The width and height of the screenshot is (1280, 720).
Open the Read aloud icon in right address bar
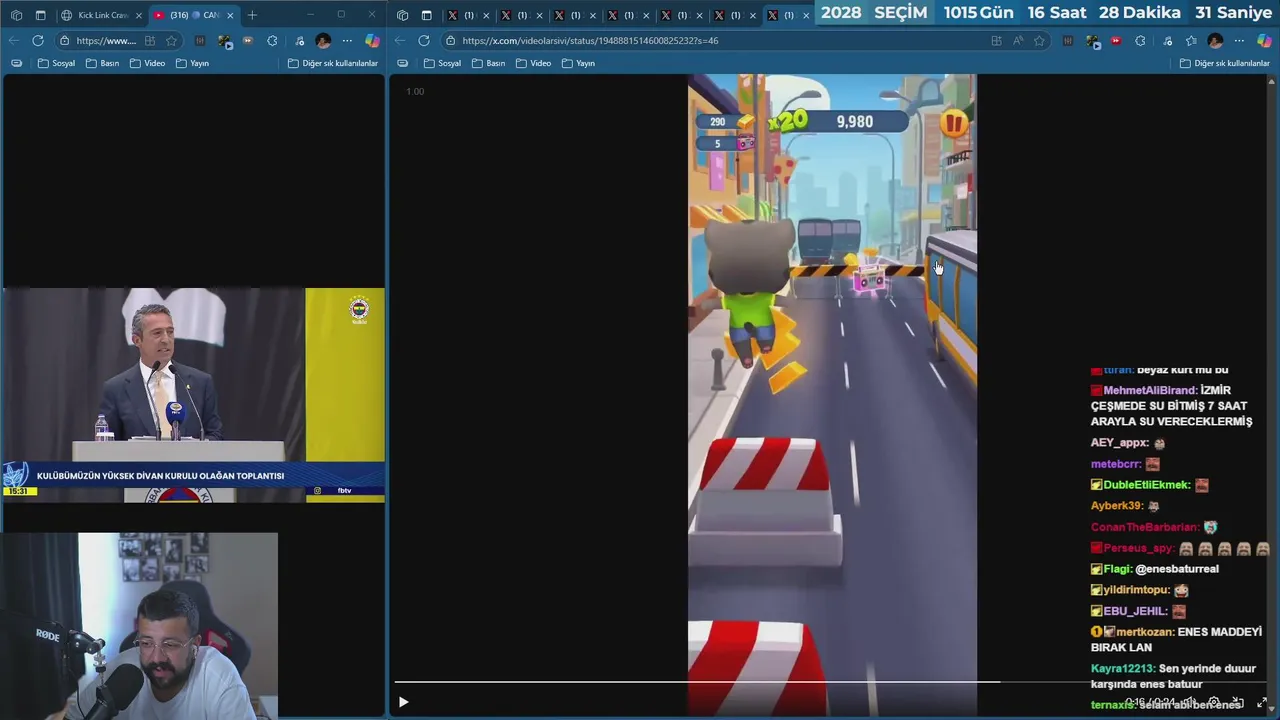[1018, 41]
